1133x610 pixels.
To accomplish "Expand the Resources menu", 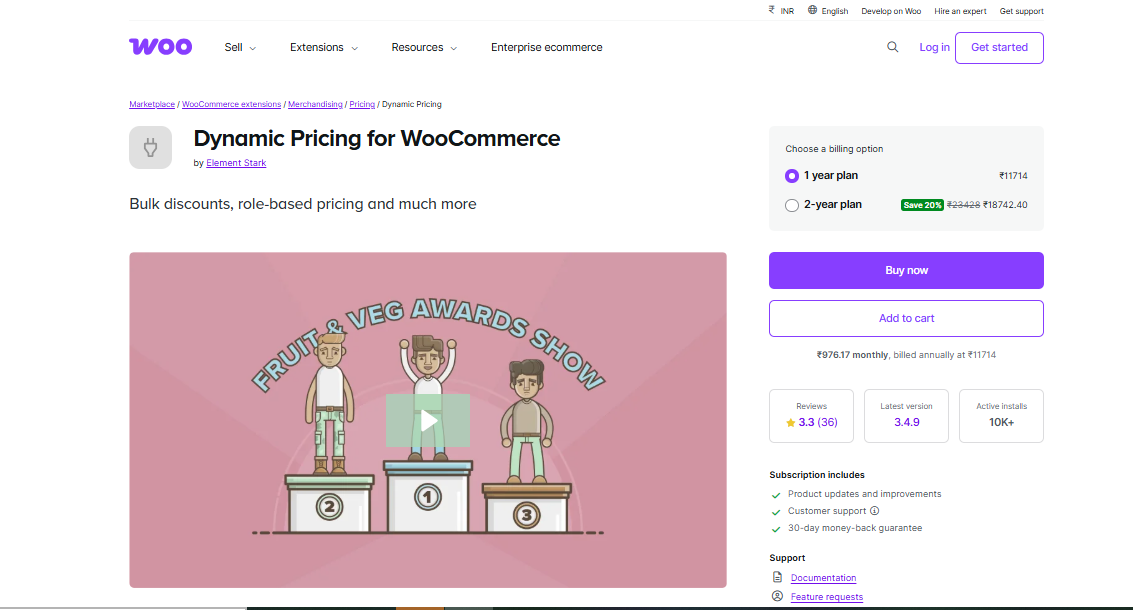I will tap(419, 47).
